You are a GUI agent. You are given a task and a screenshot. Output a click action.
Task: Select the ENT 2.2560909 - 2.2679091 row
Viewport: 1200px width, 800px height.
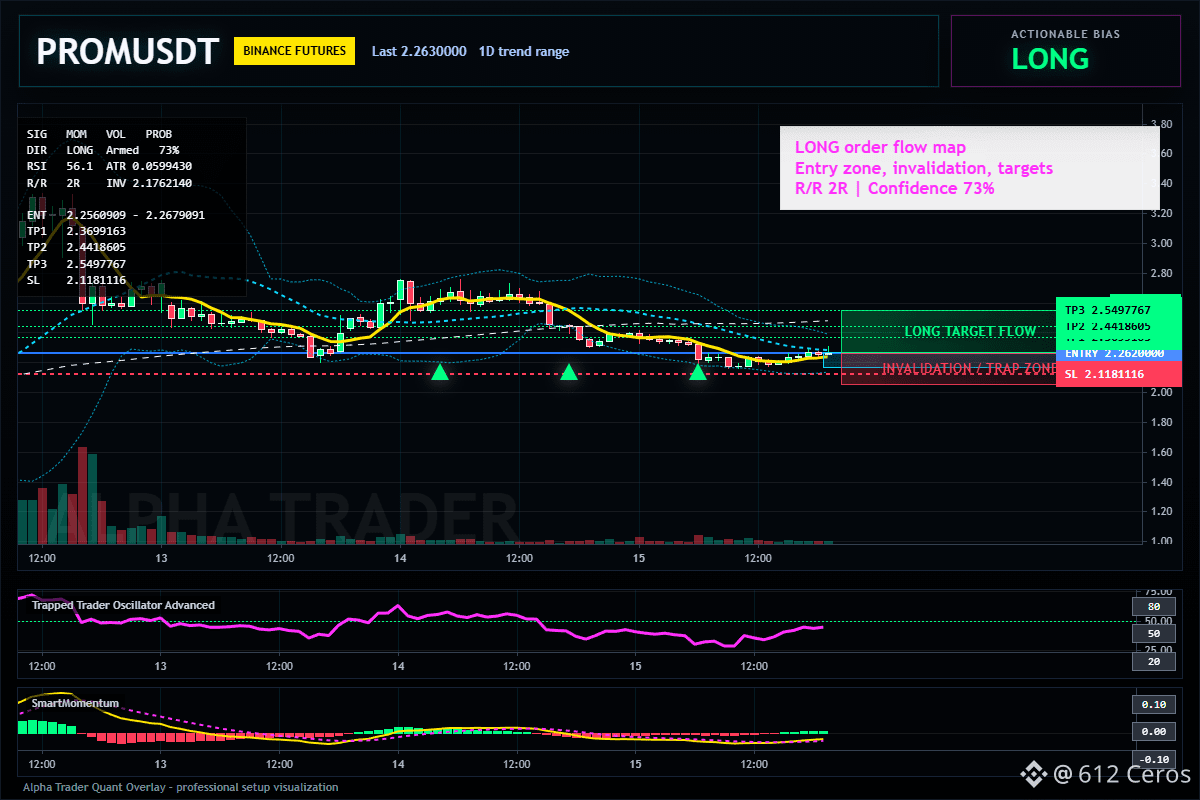(116, 214)
